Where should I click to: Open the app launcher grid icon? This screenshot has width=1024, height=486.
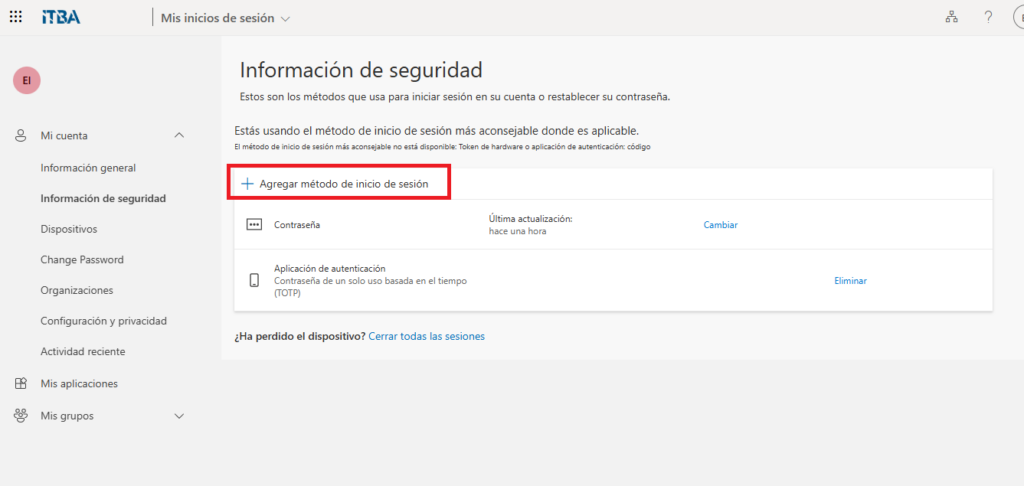tap(16, 17)
